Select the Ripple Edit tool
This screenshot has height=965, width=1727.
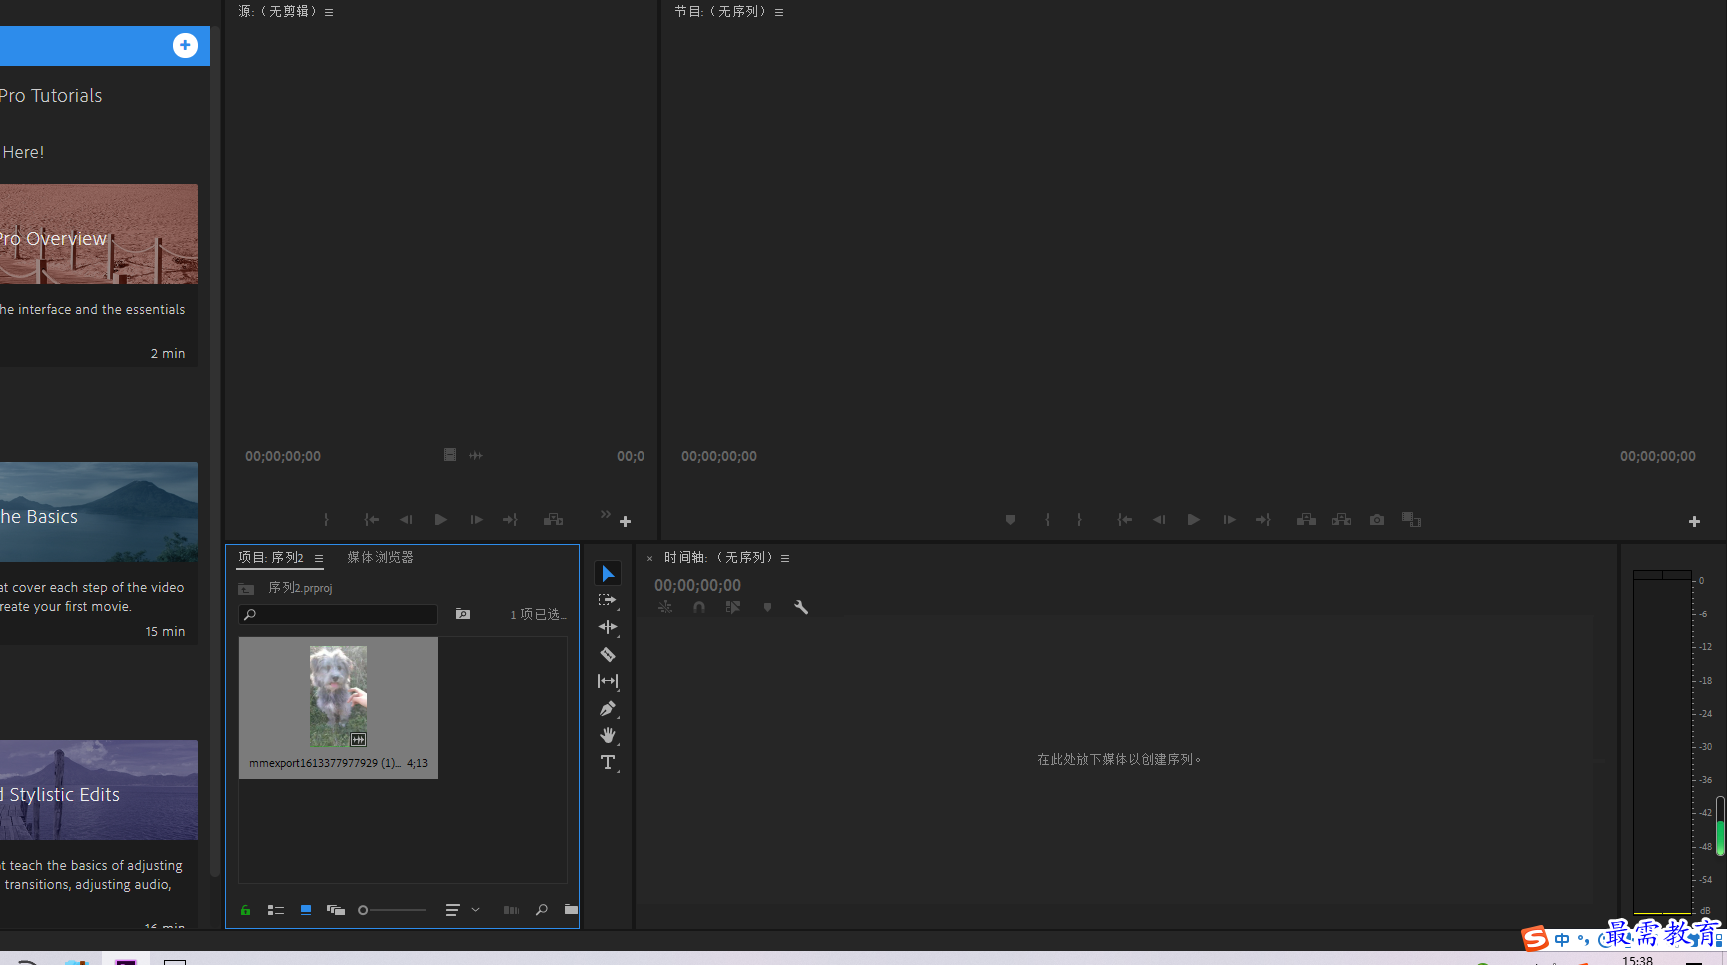pos(608,627)
